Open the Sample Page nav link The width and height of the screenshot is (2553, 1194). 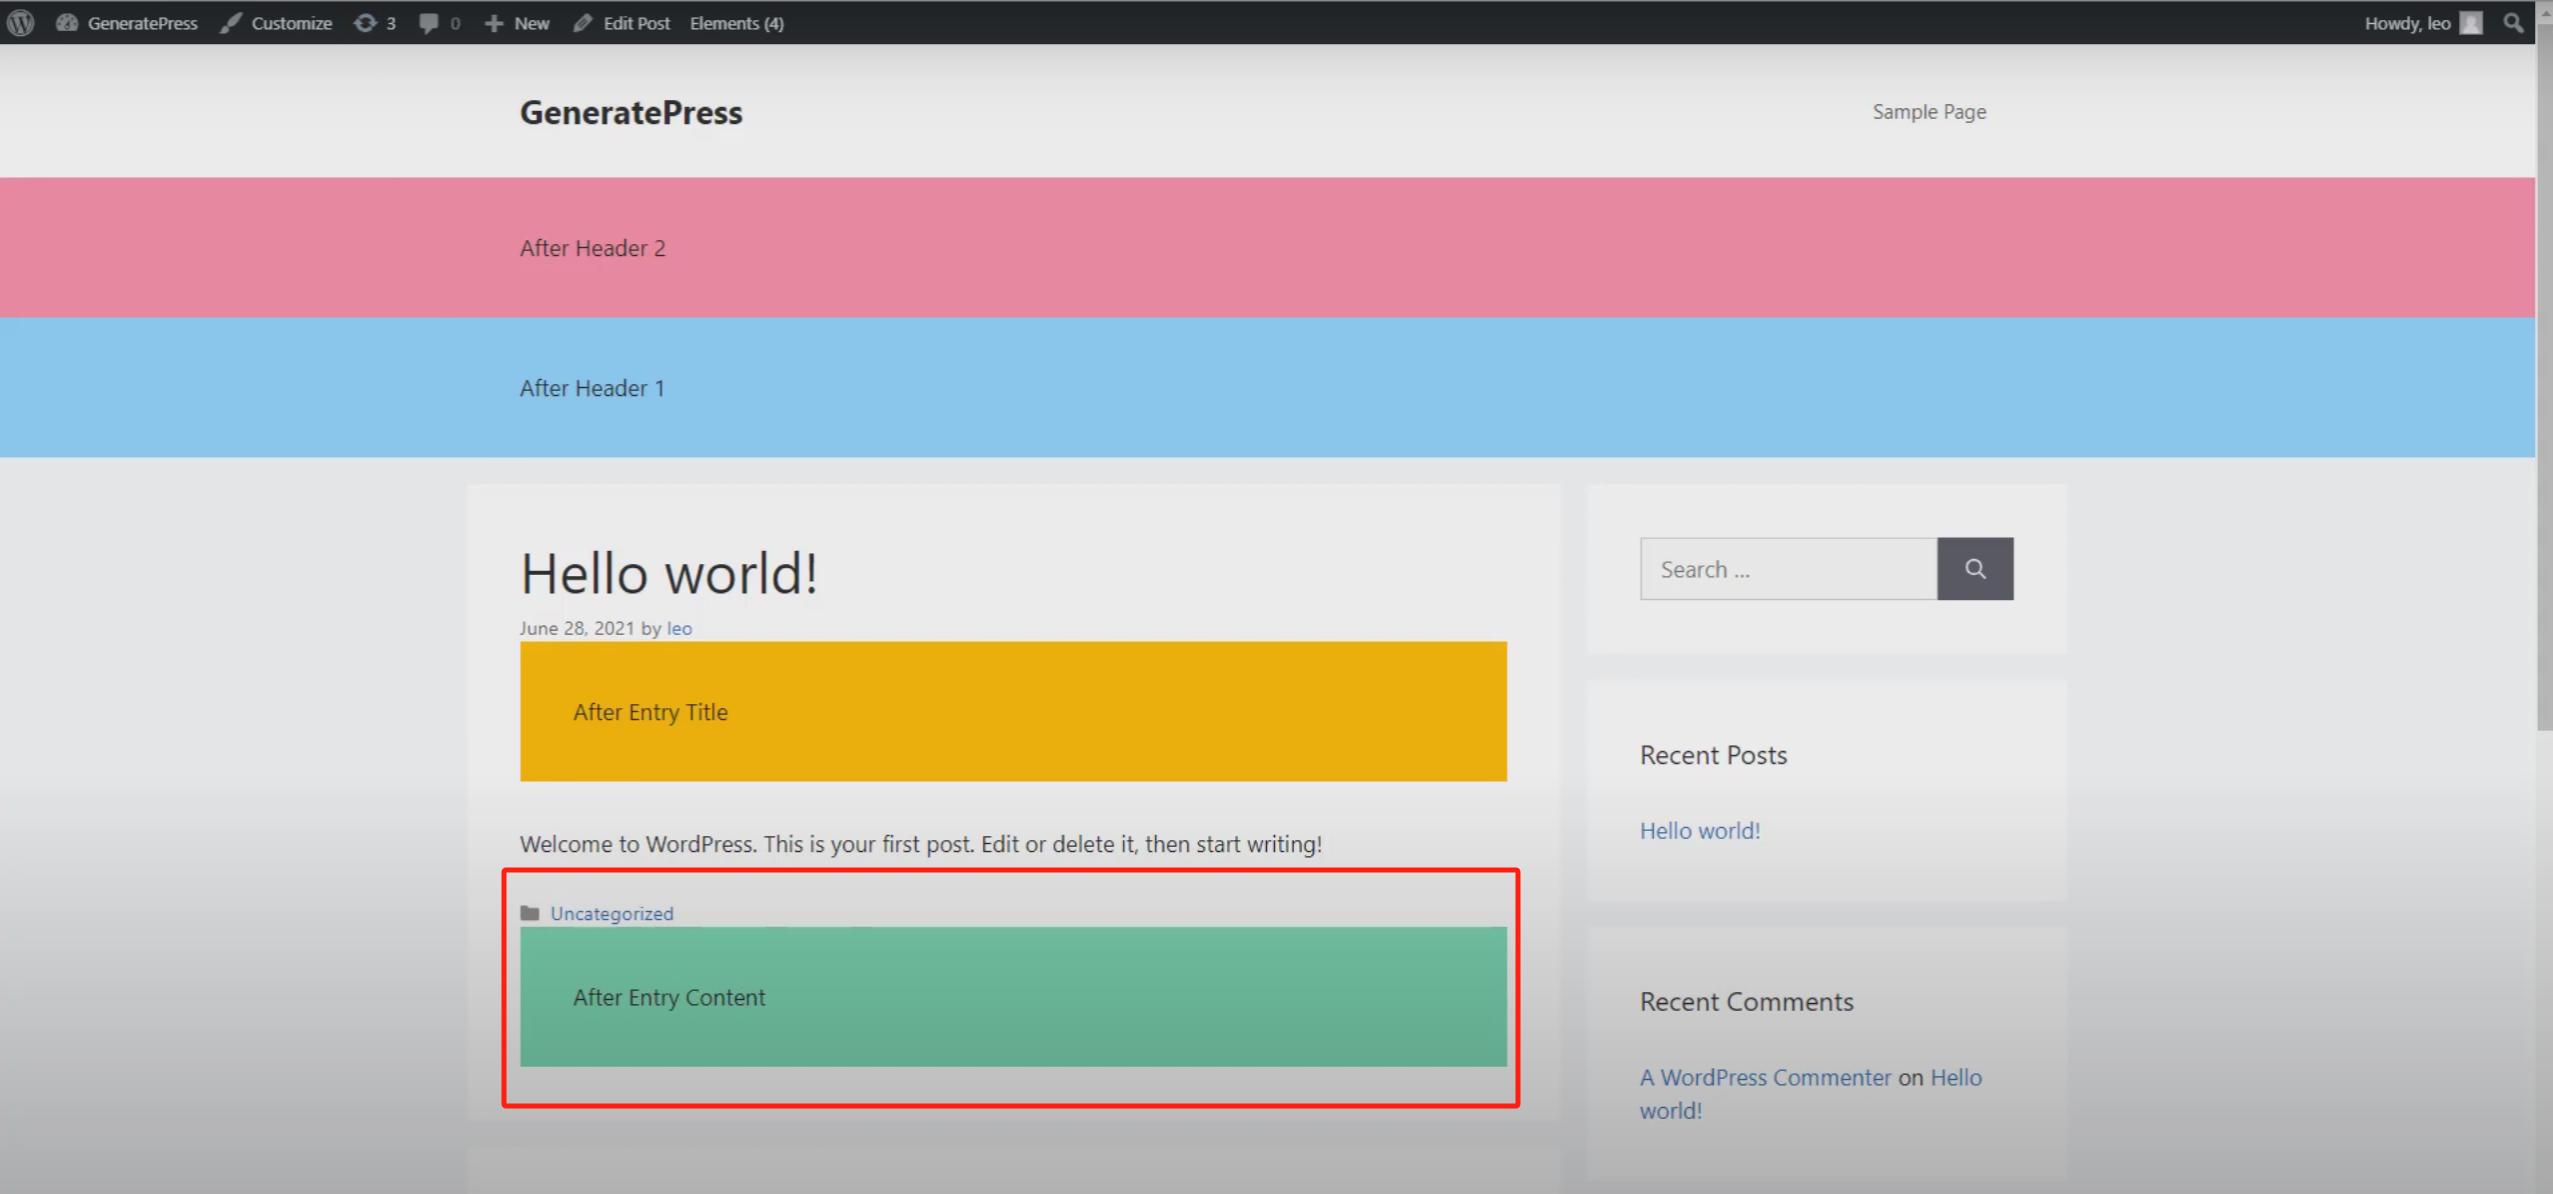click(1929, 112)
